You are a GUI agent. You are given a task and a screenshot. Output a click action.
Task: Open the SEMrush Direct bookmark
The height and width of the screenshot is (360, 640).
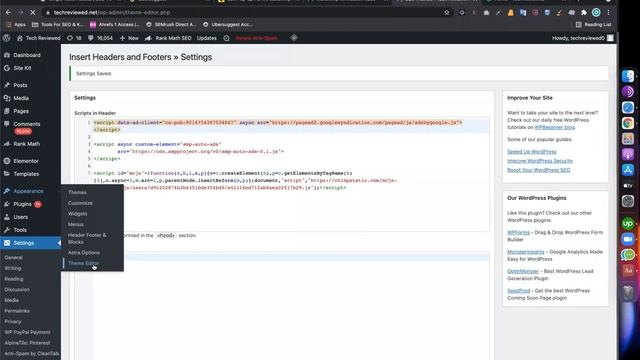click(x=171, y=24)
